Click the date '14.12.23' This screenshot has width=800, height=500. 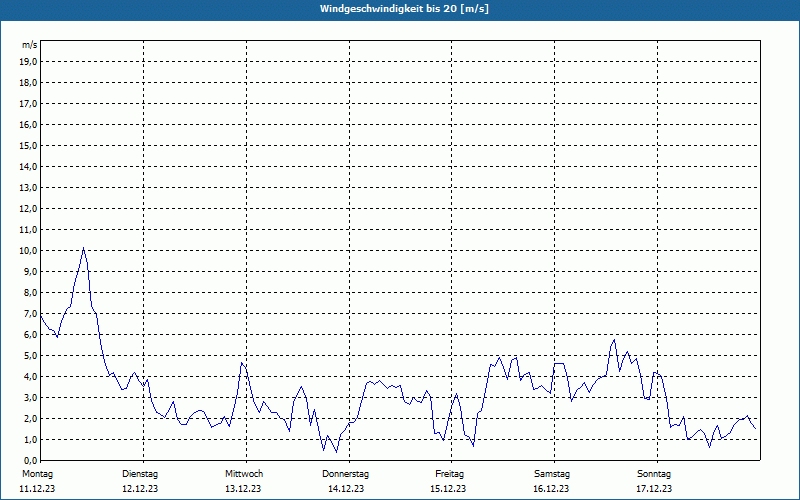tap(346, 489)
